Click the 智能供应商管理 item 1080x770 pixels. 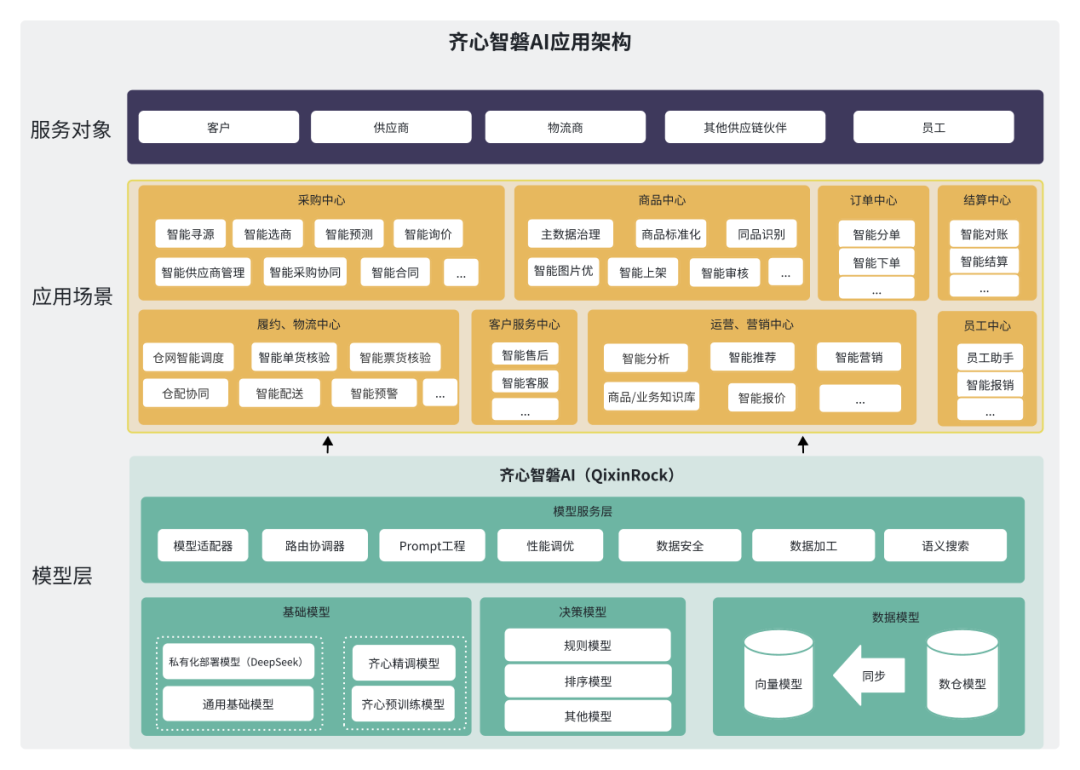tap(202, 272)
